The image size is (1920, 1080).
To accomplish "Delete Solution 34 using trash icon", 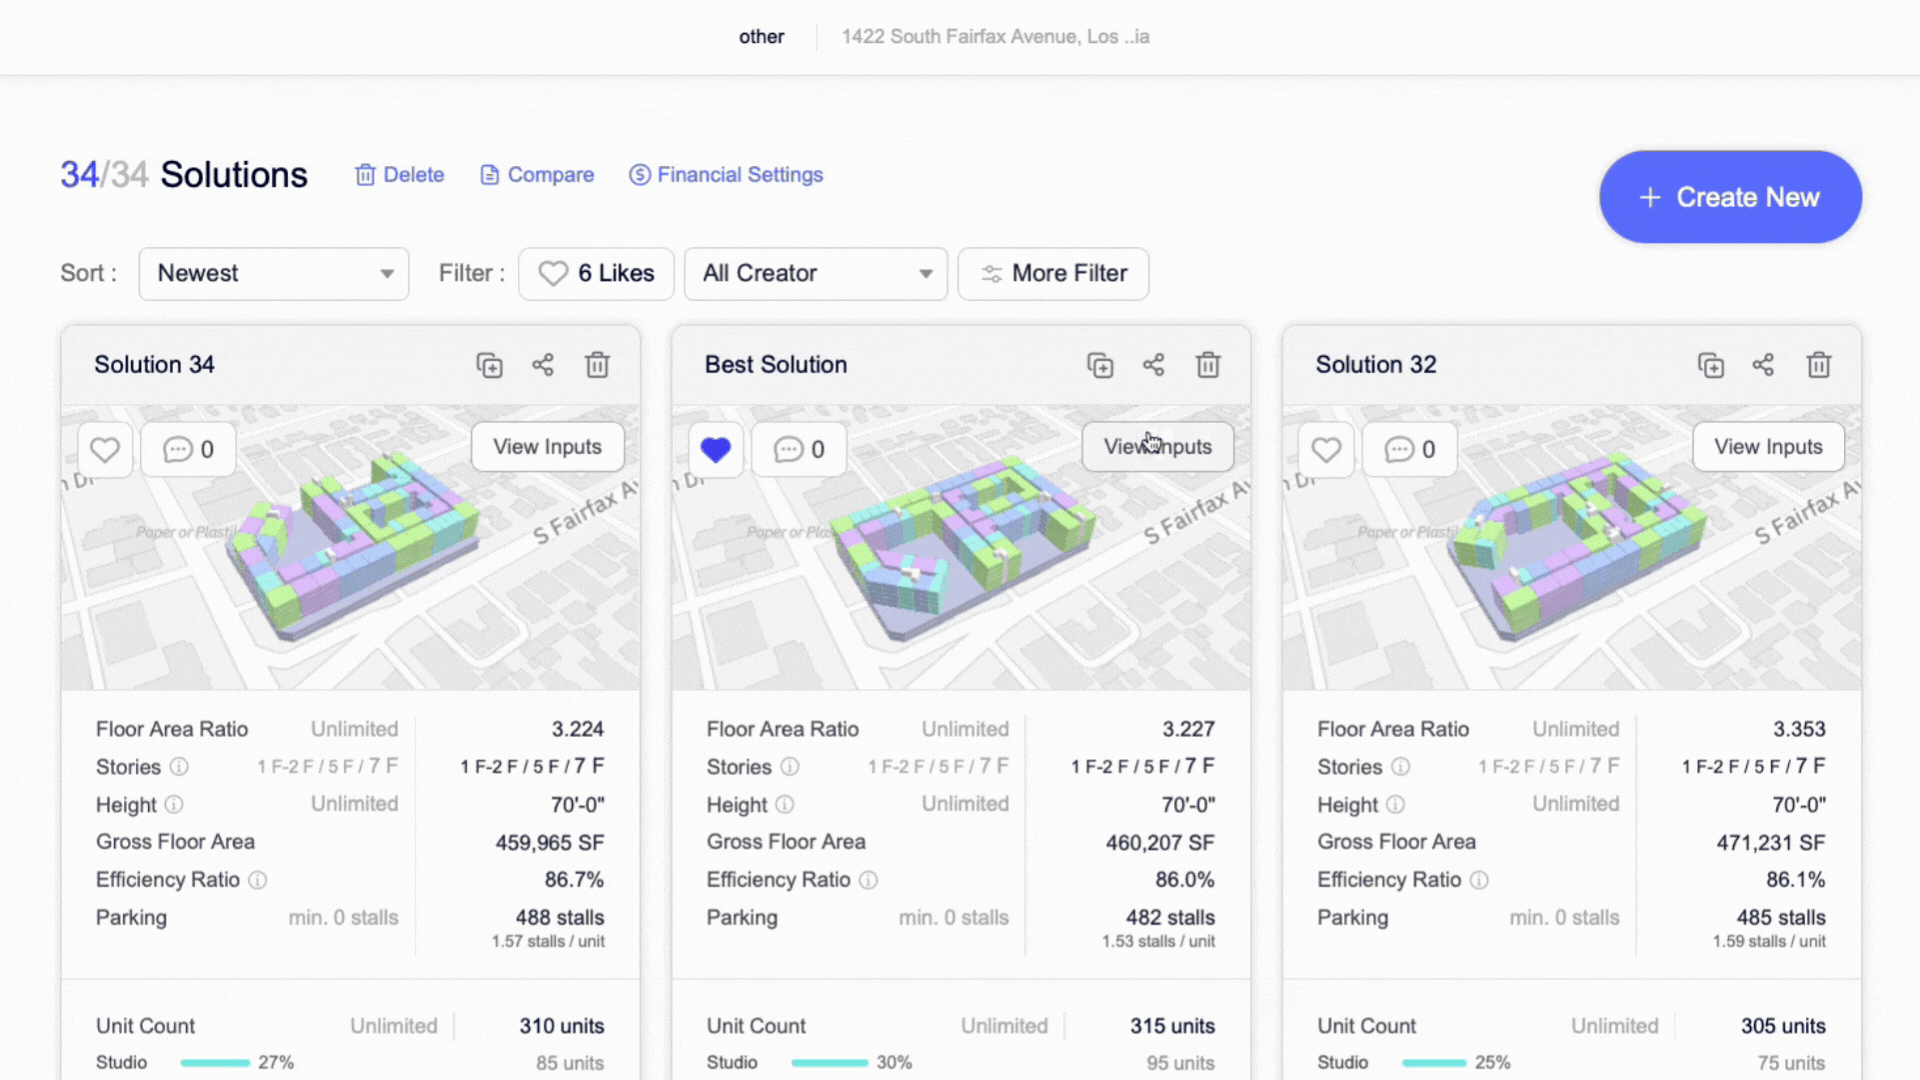I will [x=597, y=365].
